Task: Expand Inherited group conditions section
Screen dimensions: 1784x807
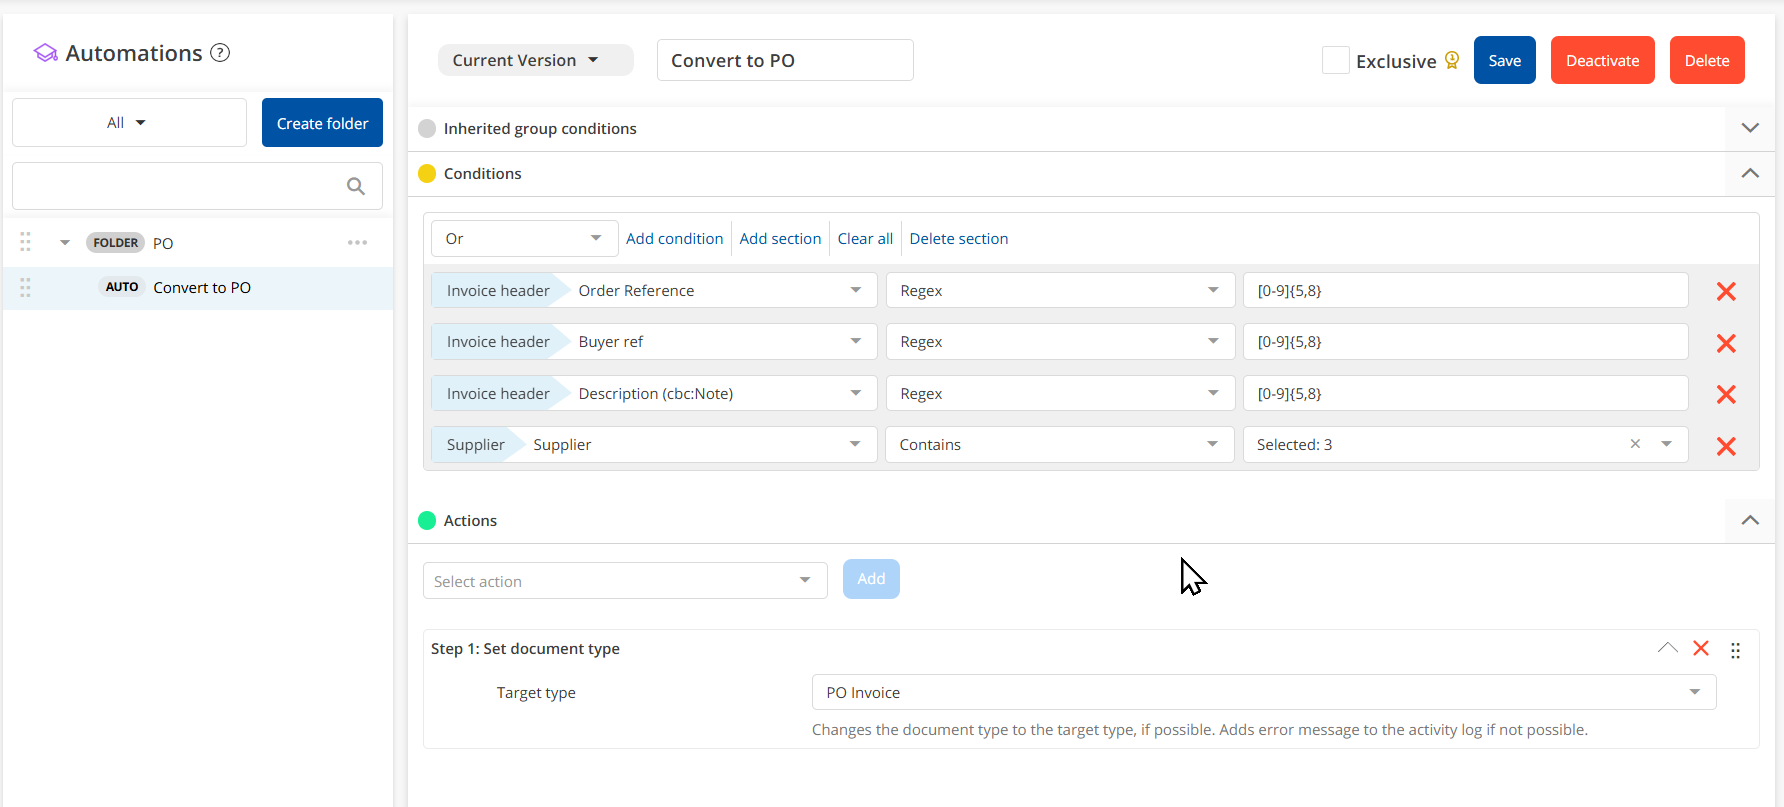Action: click(x=1749, y=128)
